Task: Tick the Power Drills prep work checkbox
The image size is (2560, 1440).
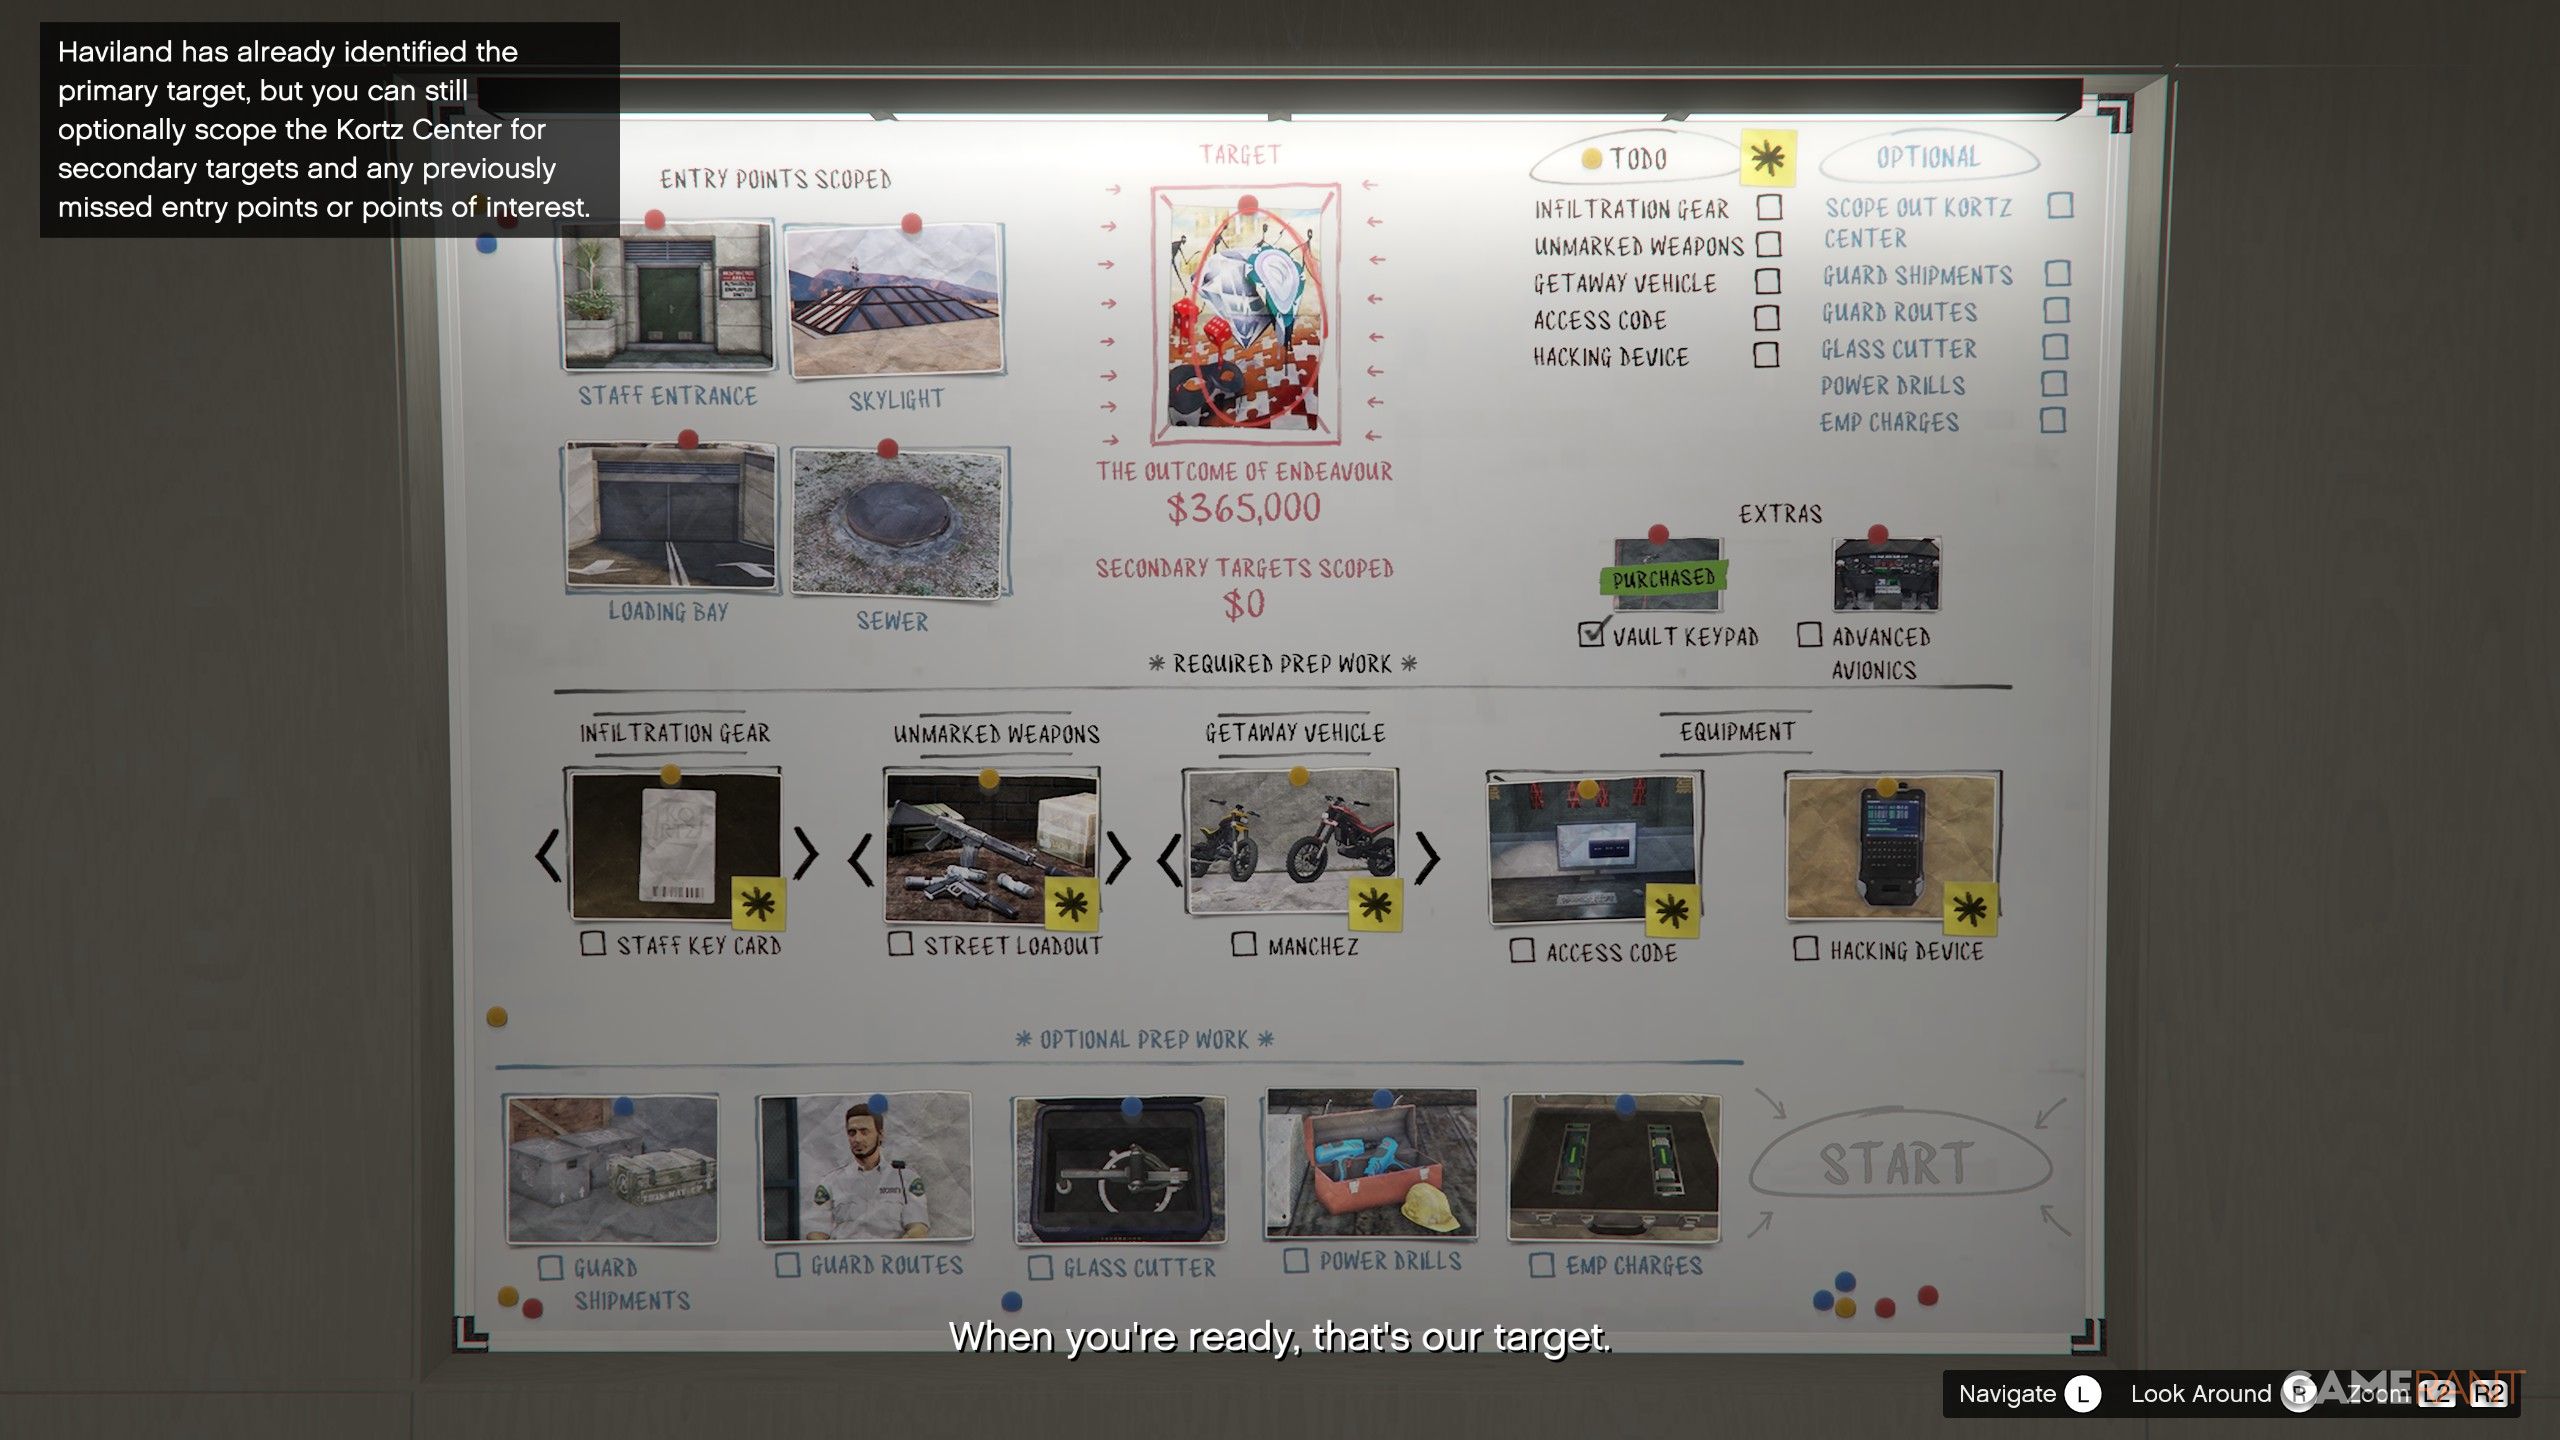Action: 1296,1260
